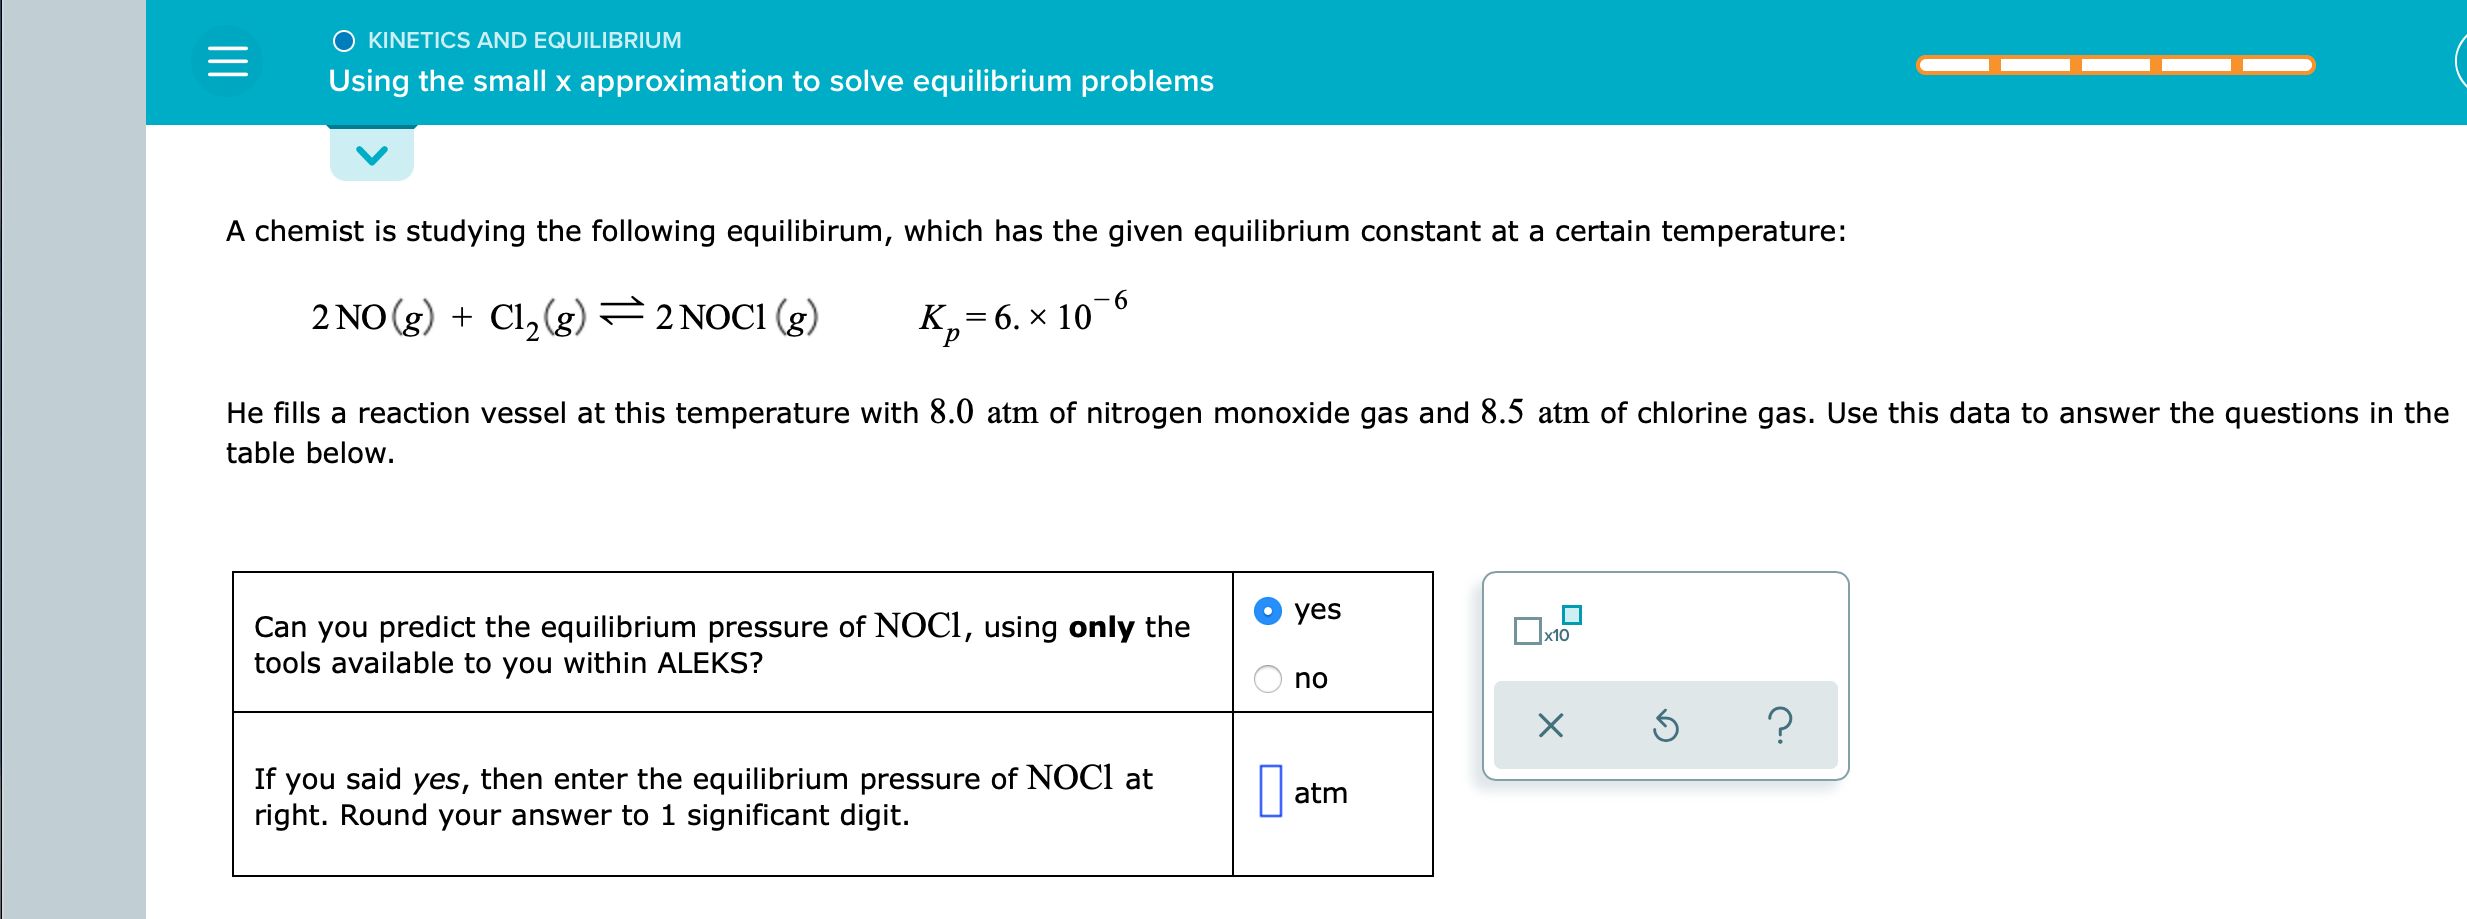
Task: Select the "yes" radio button
Action: (x=1268, y=609)
